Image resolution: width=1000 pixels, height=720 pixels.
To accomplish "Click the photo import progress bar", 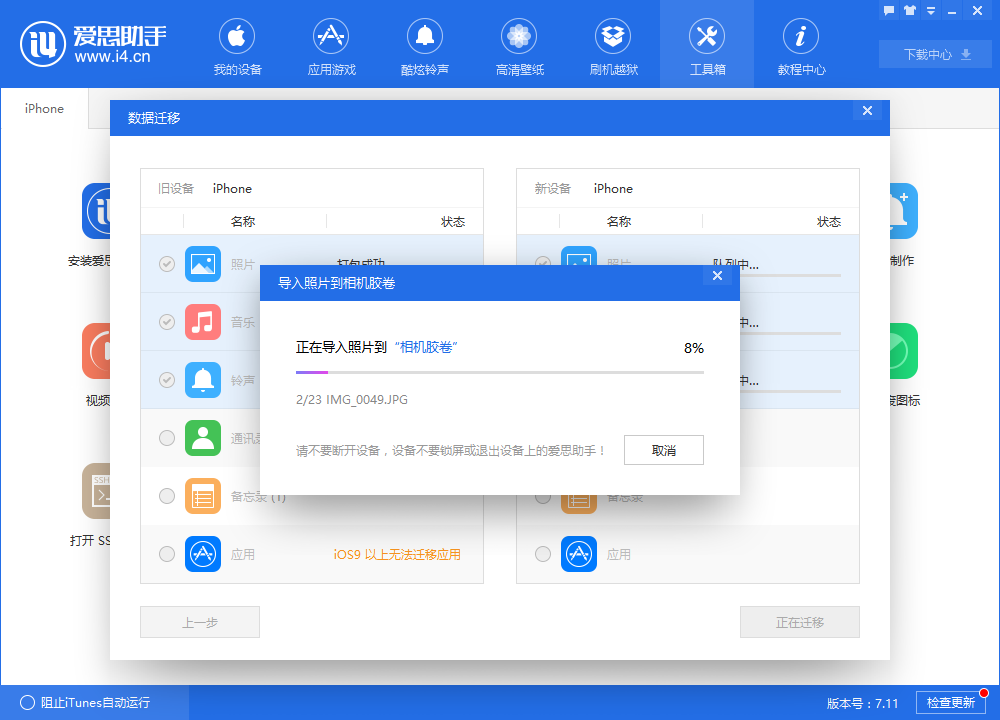I will (x=499, y=372).
